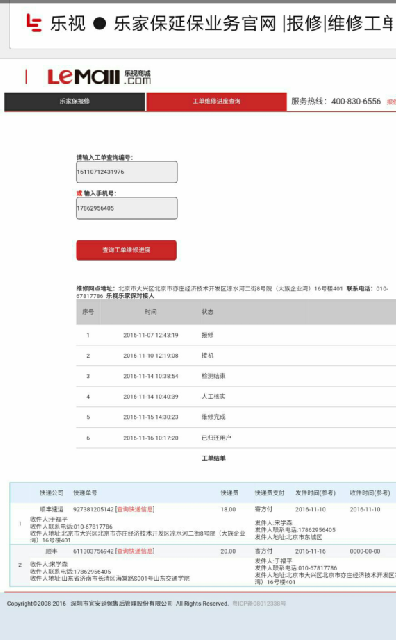The height and width of the screenshot is (640, 396).
Task: Click the 顺丰速运 courier name in shipment 1
Action: [51, 509]
